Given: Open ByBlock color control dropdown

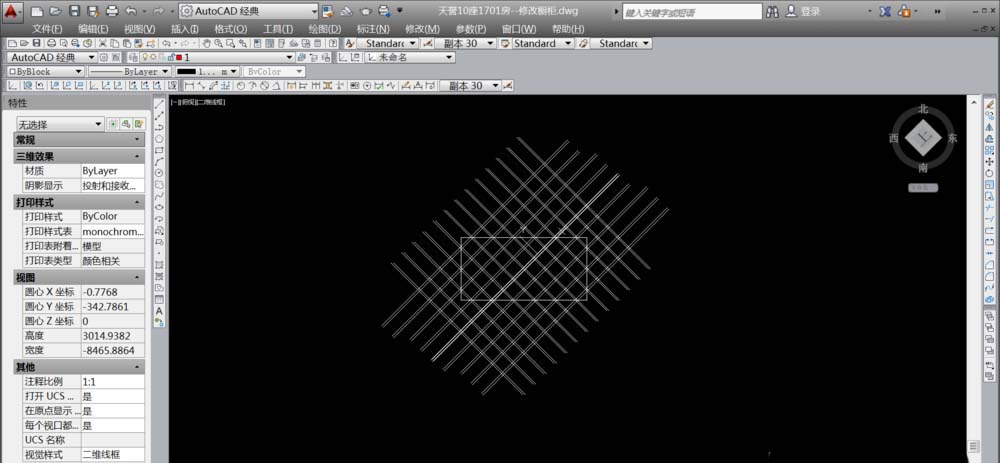Looking at the screenshot, I should tap(45, 71).
